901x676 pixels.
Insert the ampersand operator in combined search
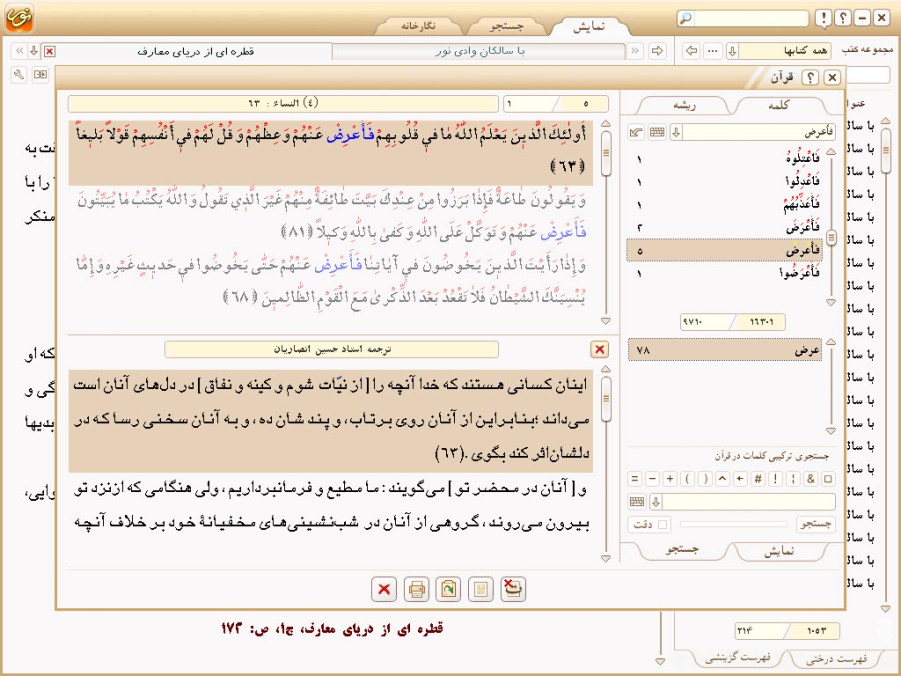pyautogui.click(x=811, y=478)
